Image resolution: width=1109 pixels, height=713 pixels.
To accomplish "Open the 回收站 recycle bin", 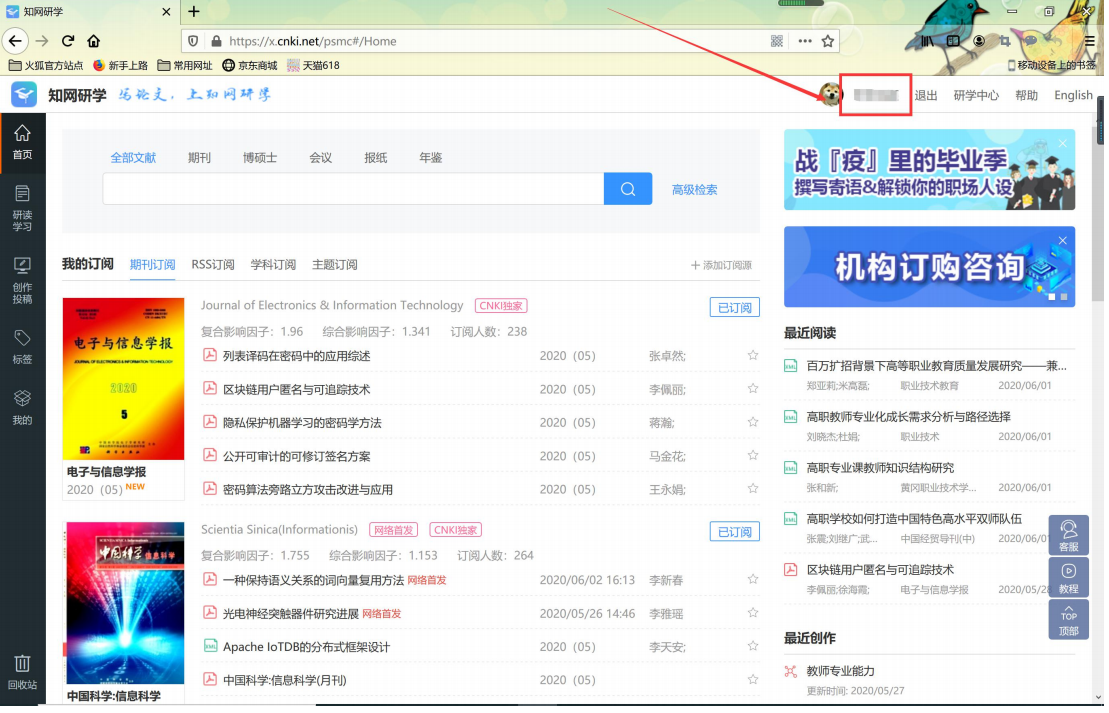I will [x=22, y=672].
